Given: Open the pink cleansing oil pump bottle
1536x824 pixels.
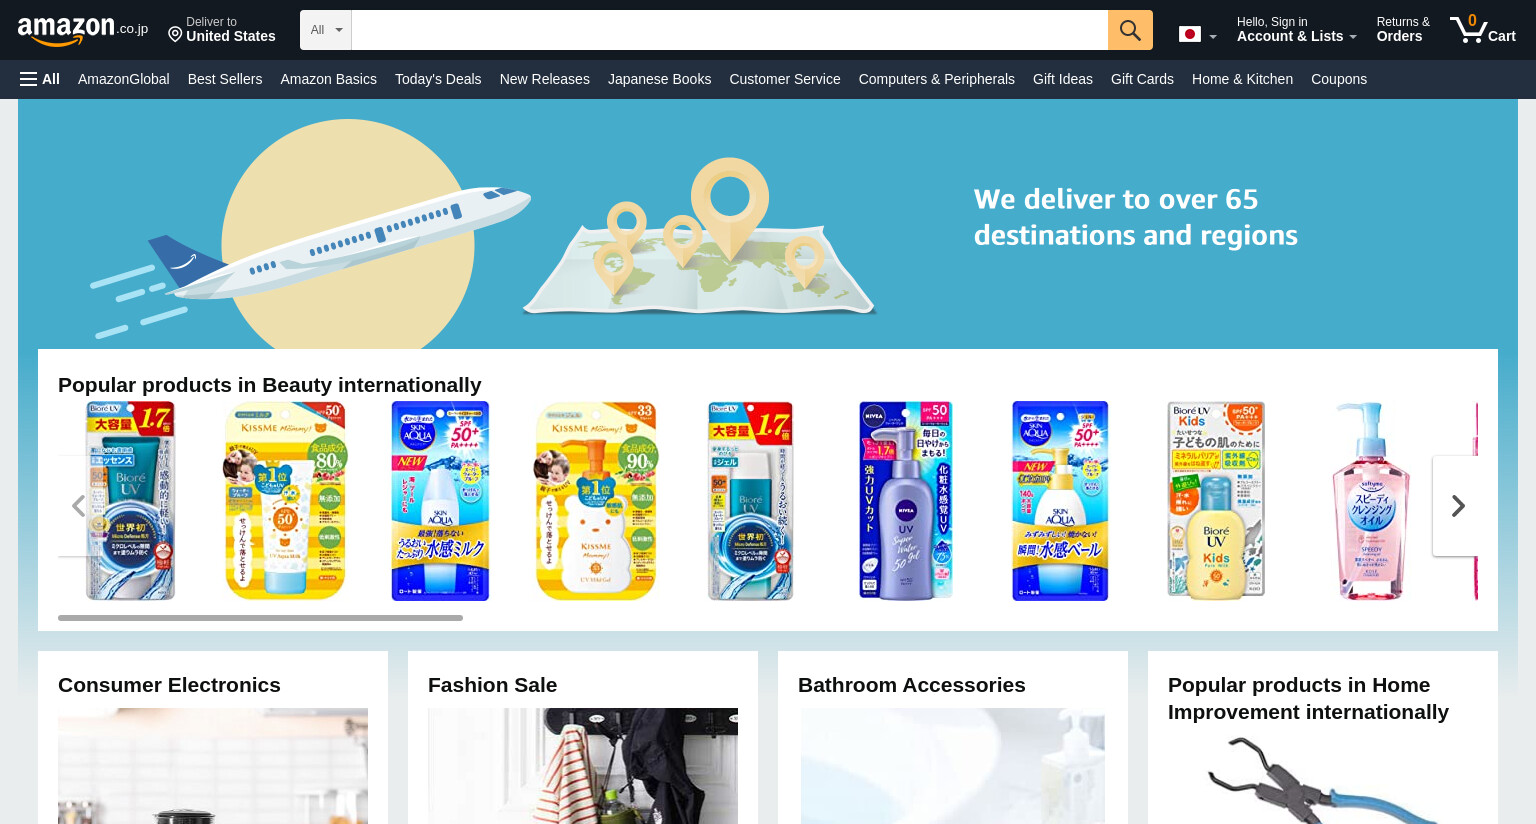Looking at the screenshot, I should point(1371,501).
